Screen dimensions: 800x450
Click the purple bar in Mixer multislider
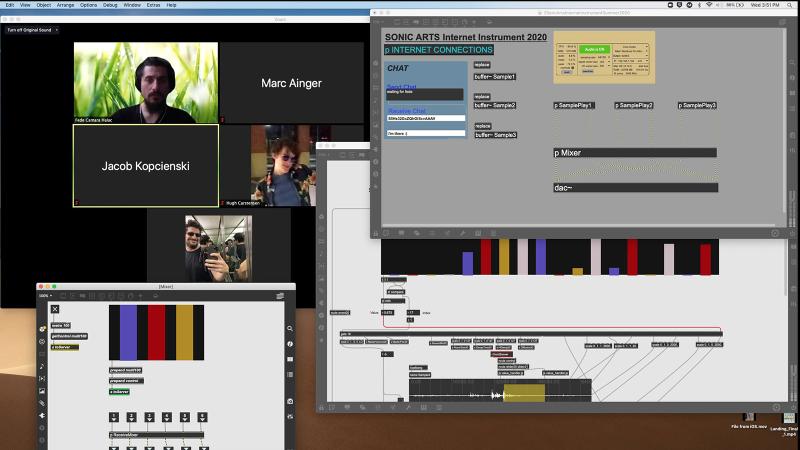pos(128,332)
